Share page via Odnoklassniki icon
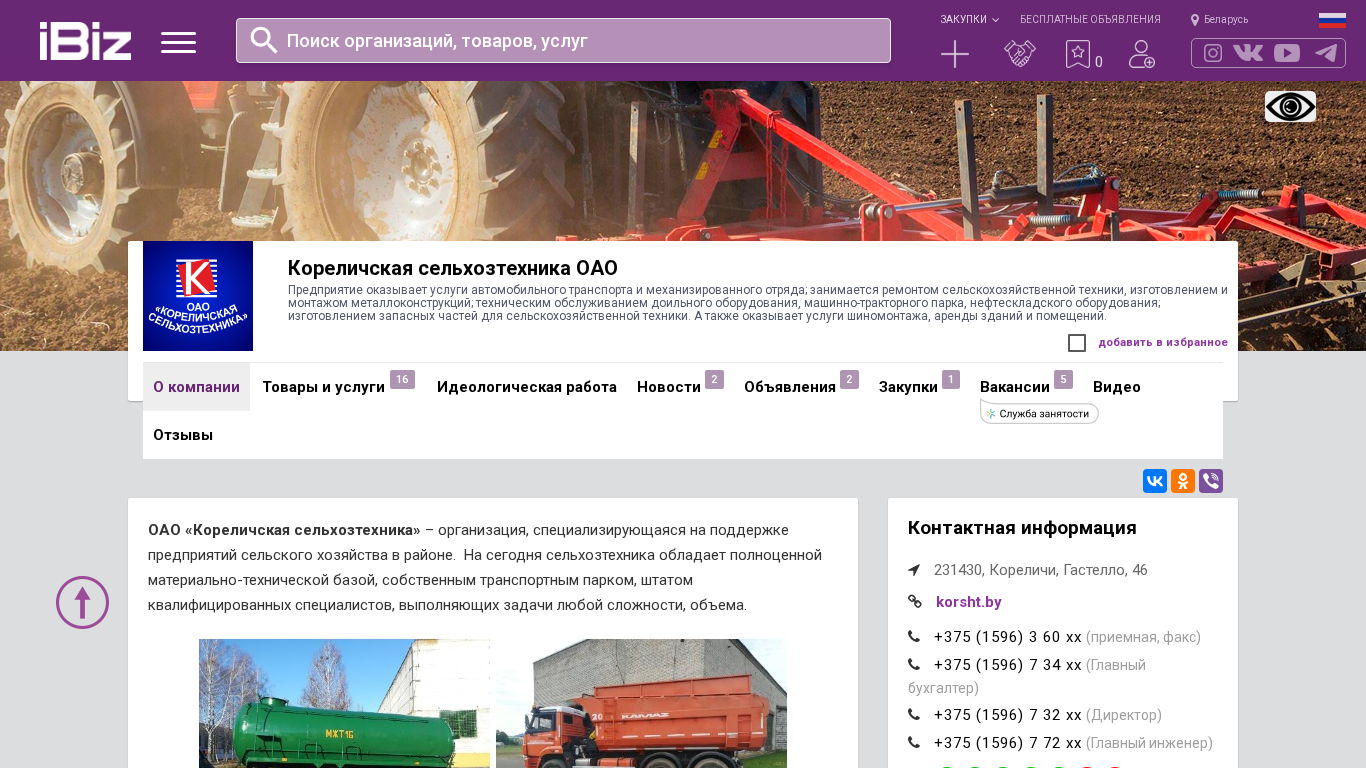Screen dimensions: 1366x768 tap(1183, 481)
